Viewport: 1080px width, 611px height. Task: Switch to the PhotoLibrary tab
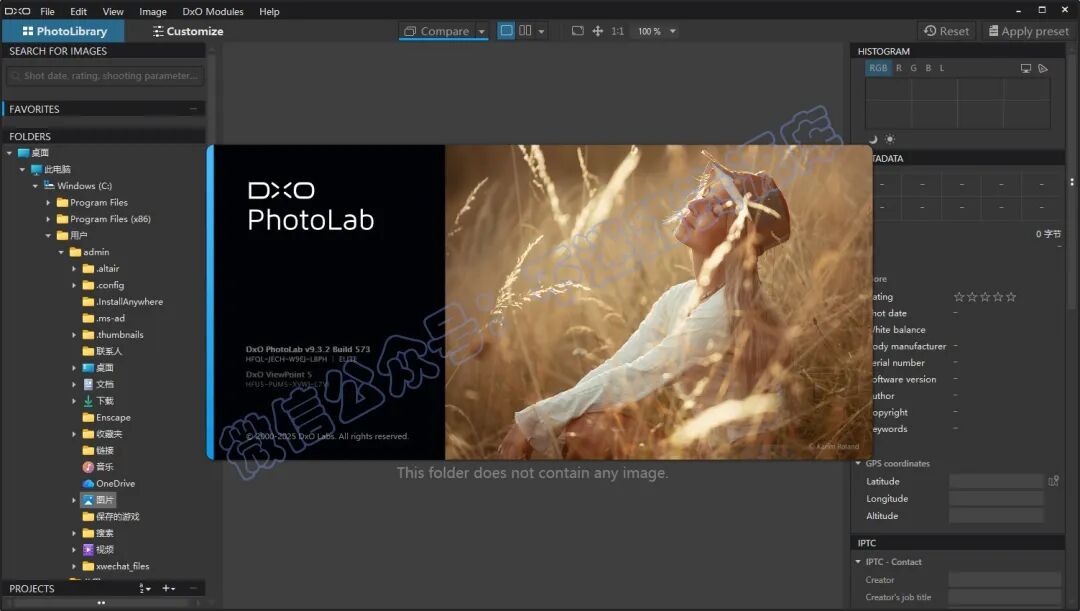(x=64, y=31)
